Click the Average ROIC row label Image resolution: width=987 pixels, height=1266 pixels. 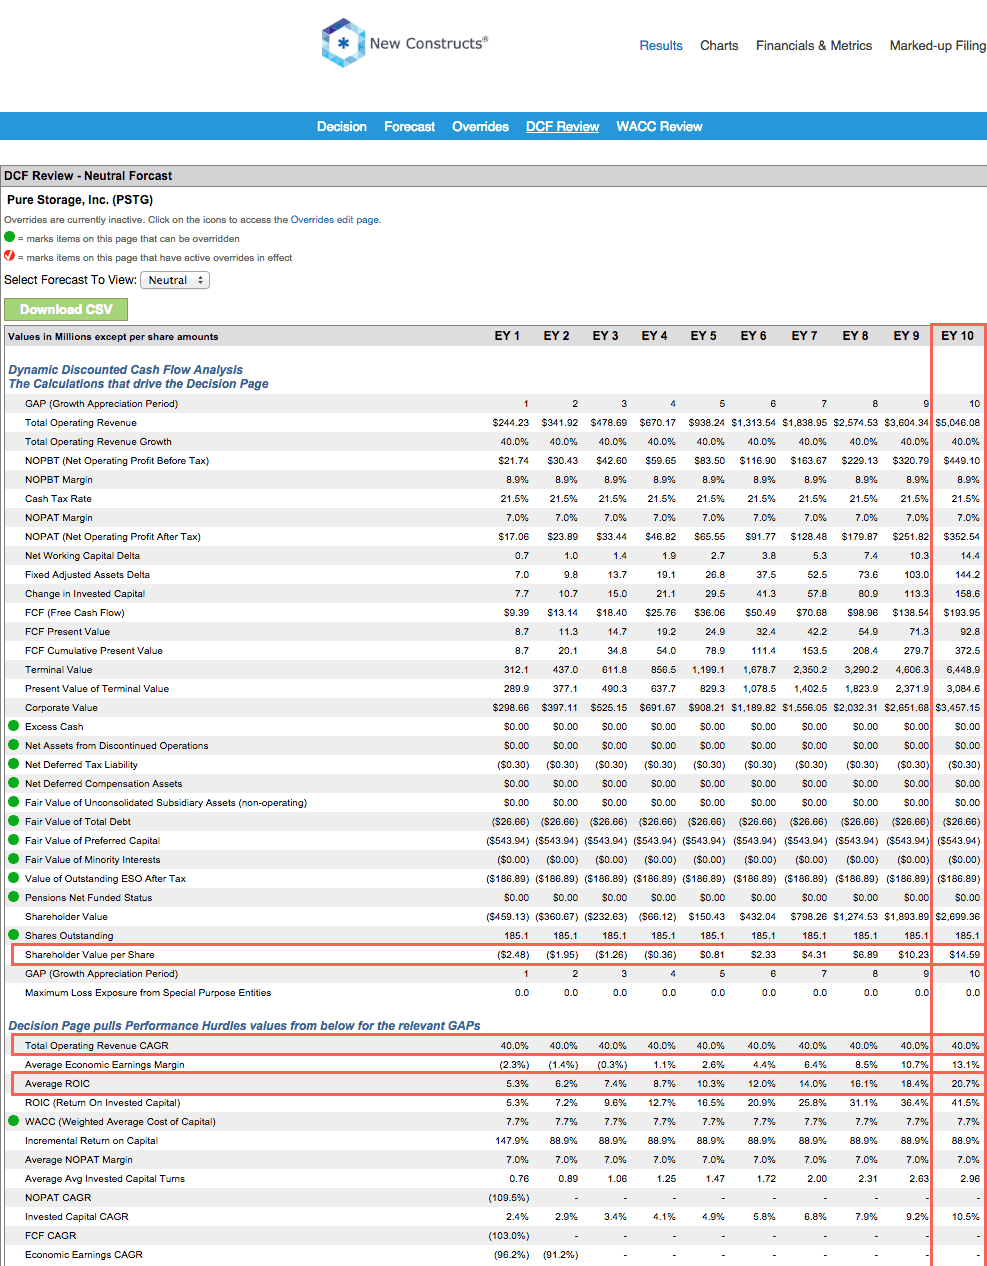pyautogui.click(x=57, y=1083)
